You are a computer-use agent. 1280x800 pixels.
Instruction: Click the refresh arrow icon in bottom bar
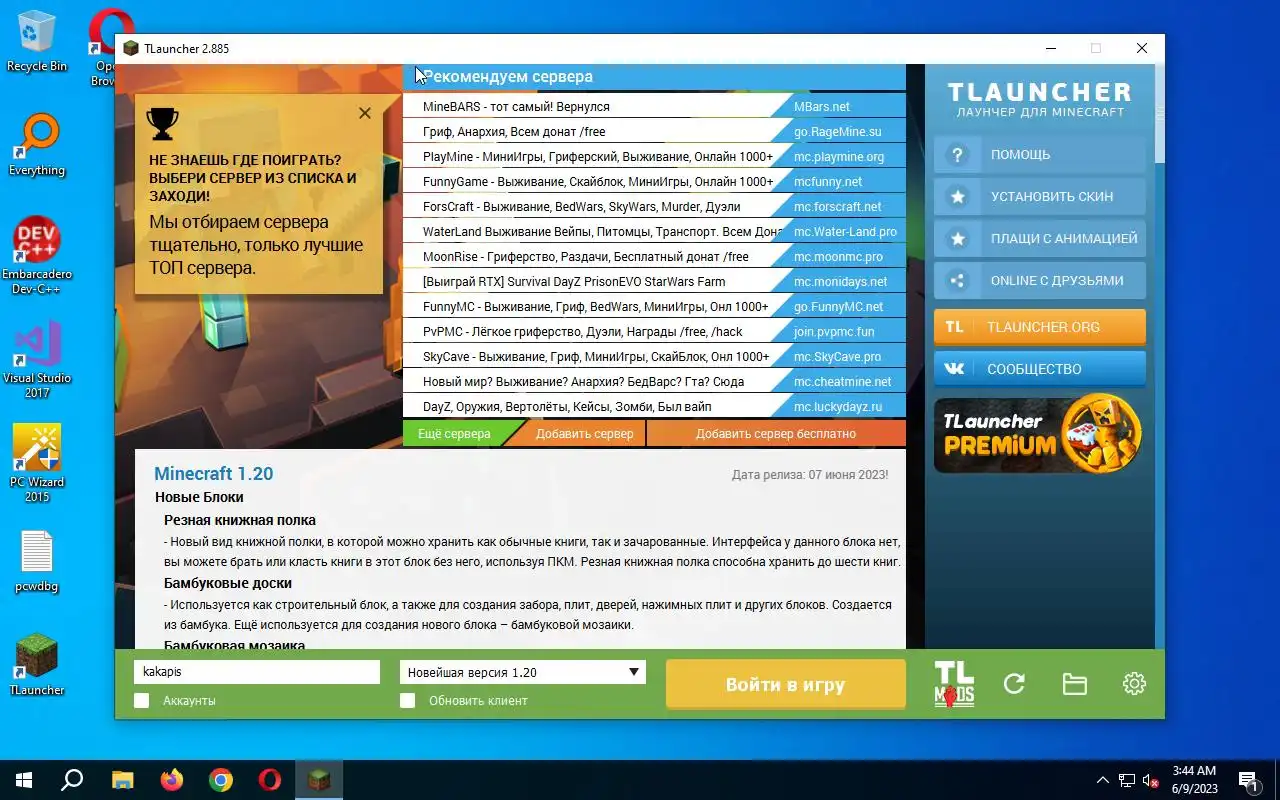[1014, 684]
